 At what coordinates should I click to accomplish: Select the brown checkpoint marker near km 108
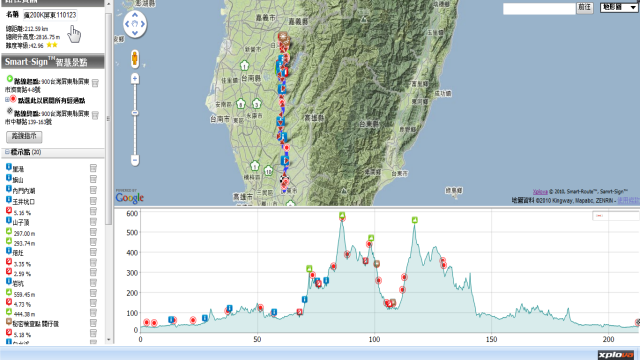393,302
